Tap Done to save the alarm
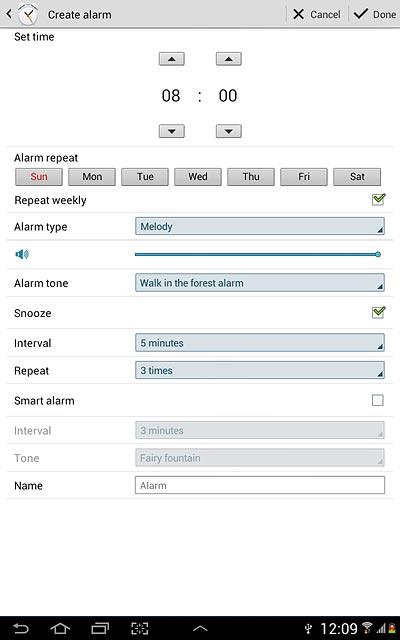This screenshot has height=640, width=400. point(375,14)
